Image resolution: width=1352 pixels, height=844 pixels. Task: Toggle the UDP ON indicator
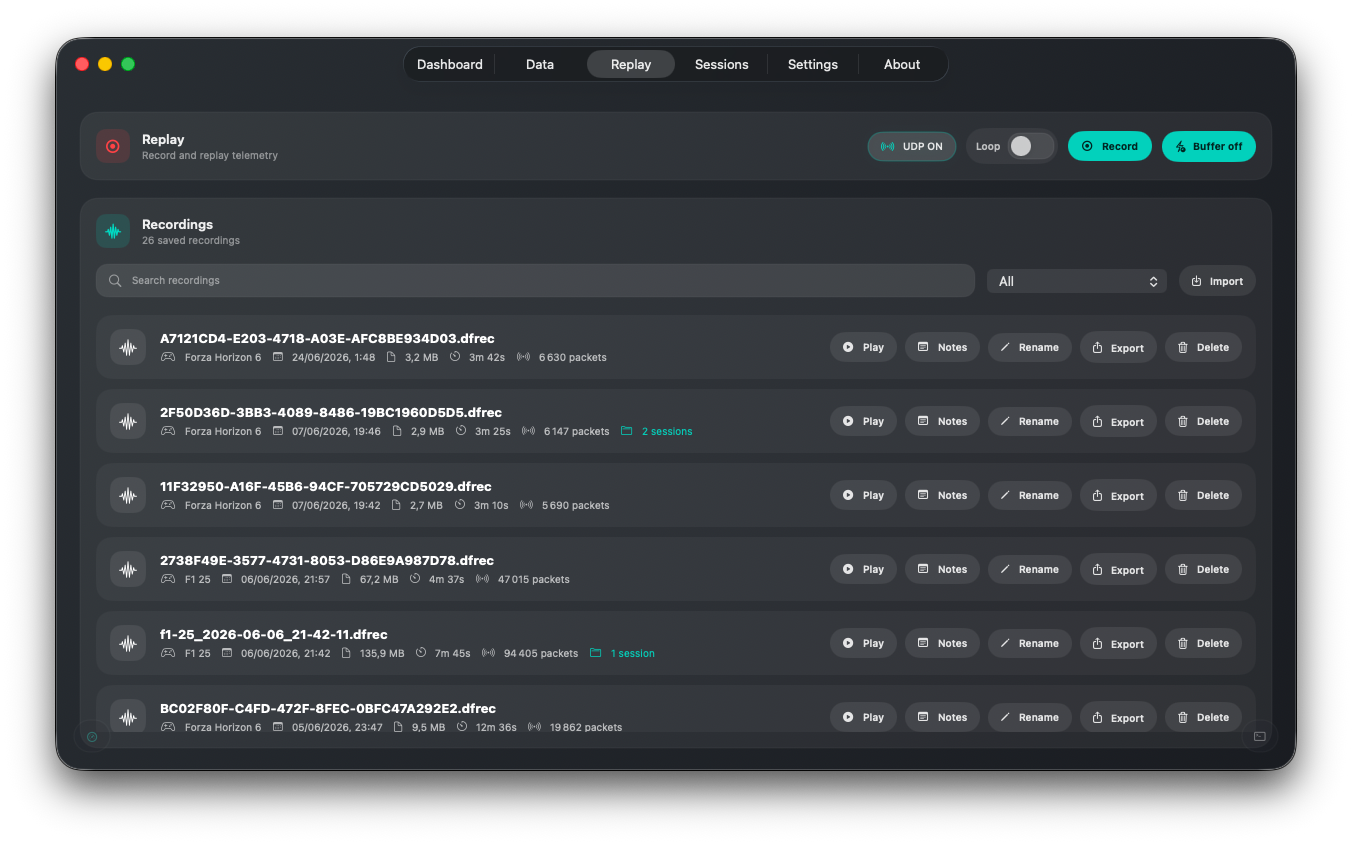[912, 146]
